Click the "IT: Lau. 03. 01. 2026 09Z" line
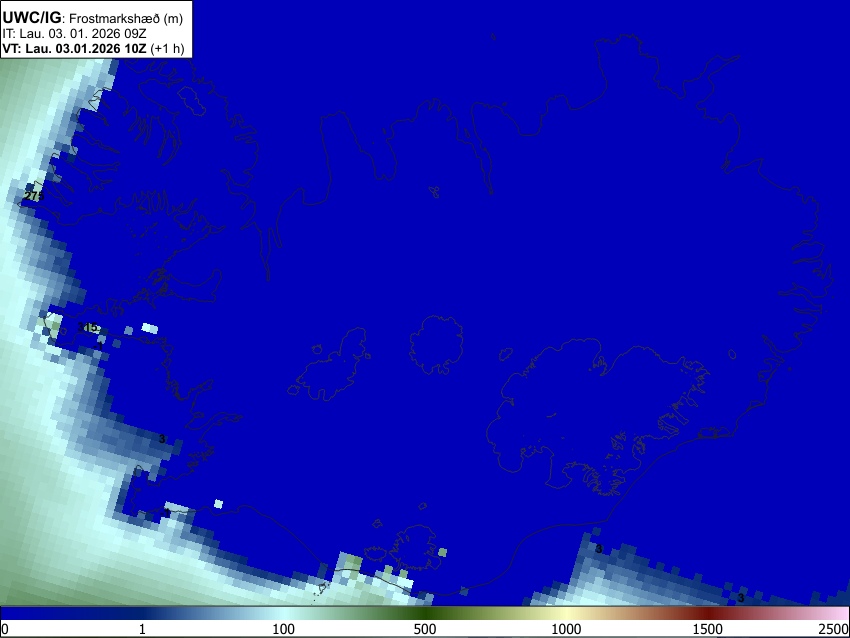Viewport: 850px width, 638px height. tap(74, 34)
